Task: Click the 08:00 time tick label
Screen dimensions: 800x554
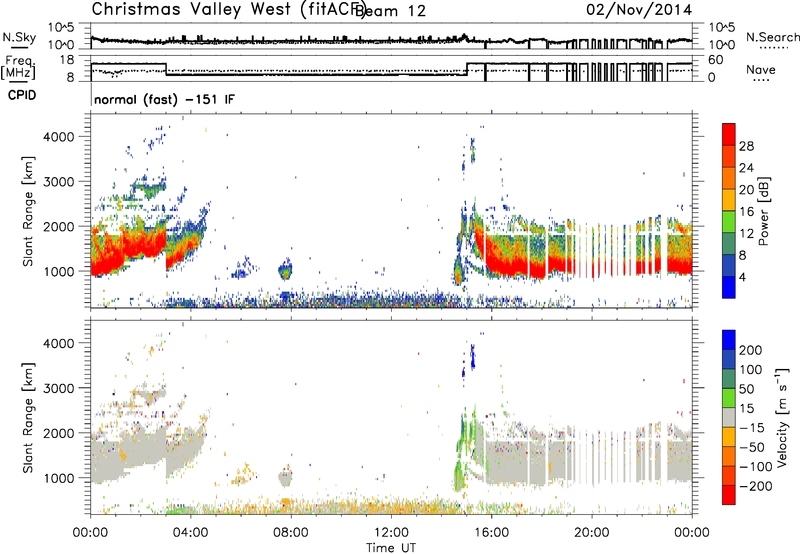Action: tap(291, 533)
